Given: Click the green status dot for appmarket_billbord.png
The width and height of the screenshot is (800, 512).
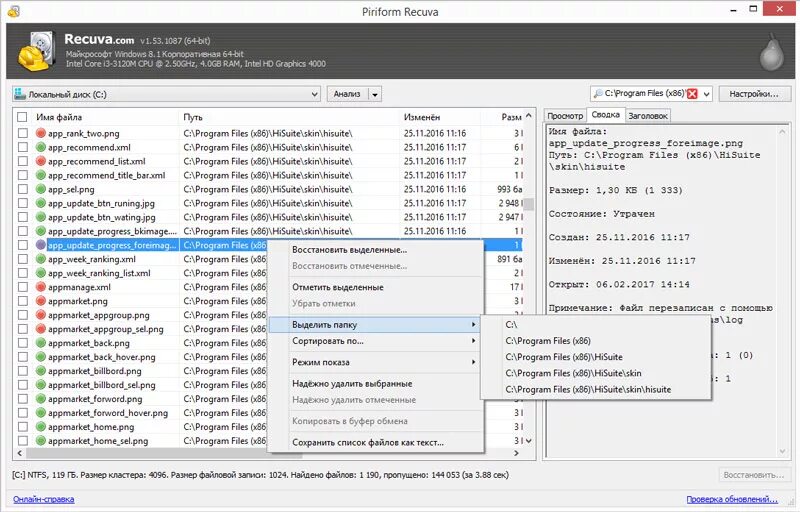Looking at the screenshot, I should tap(41, 371).
